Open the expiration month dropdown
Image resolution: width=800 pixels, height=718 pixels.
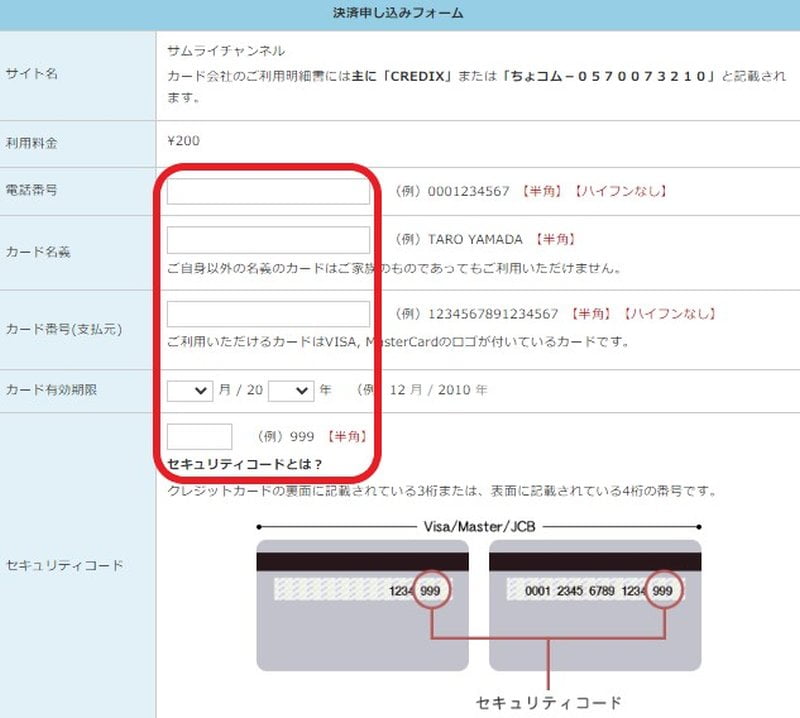tap(190, 391)
